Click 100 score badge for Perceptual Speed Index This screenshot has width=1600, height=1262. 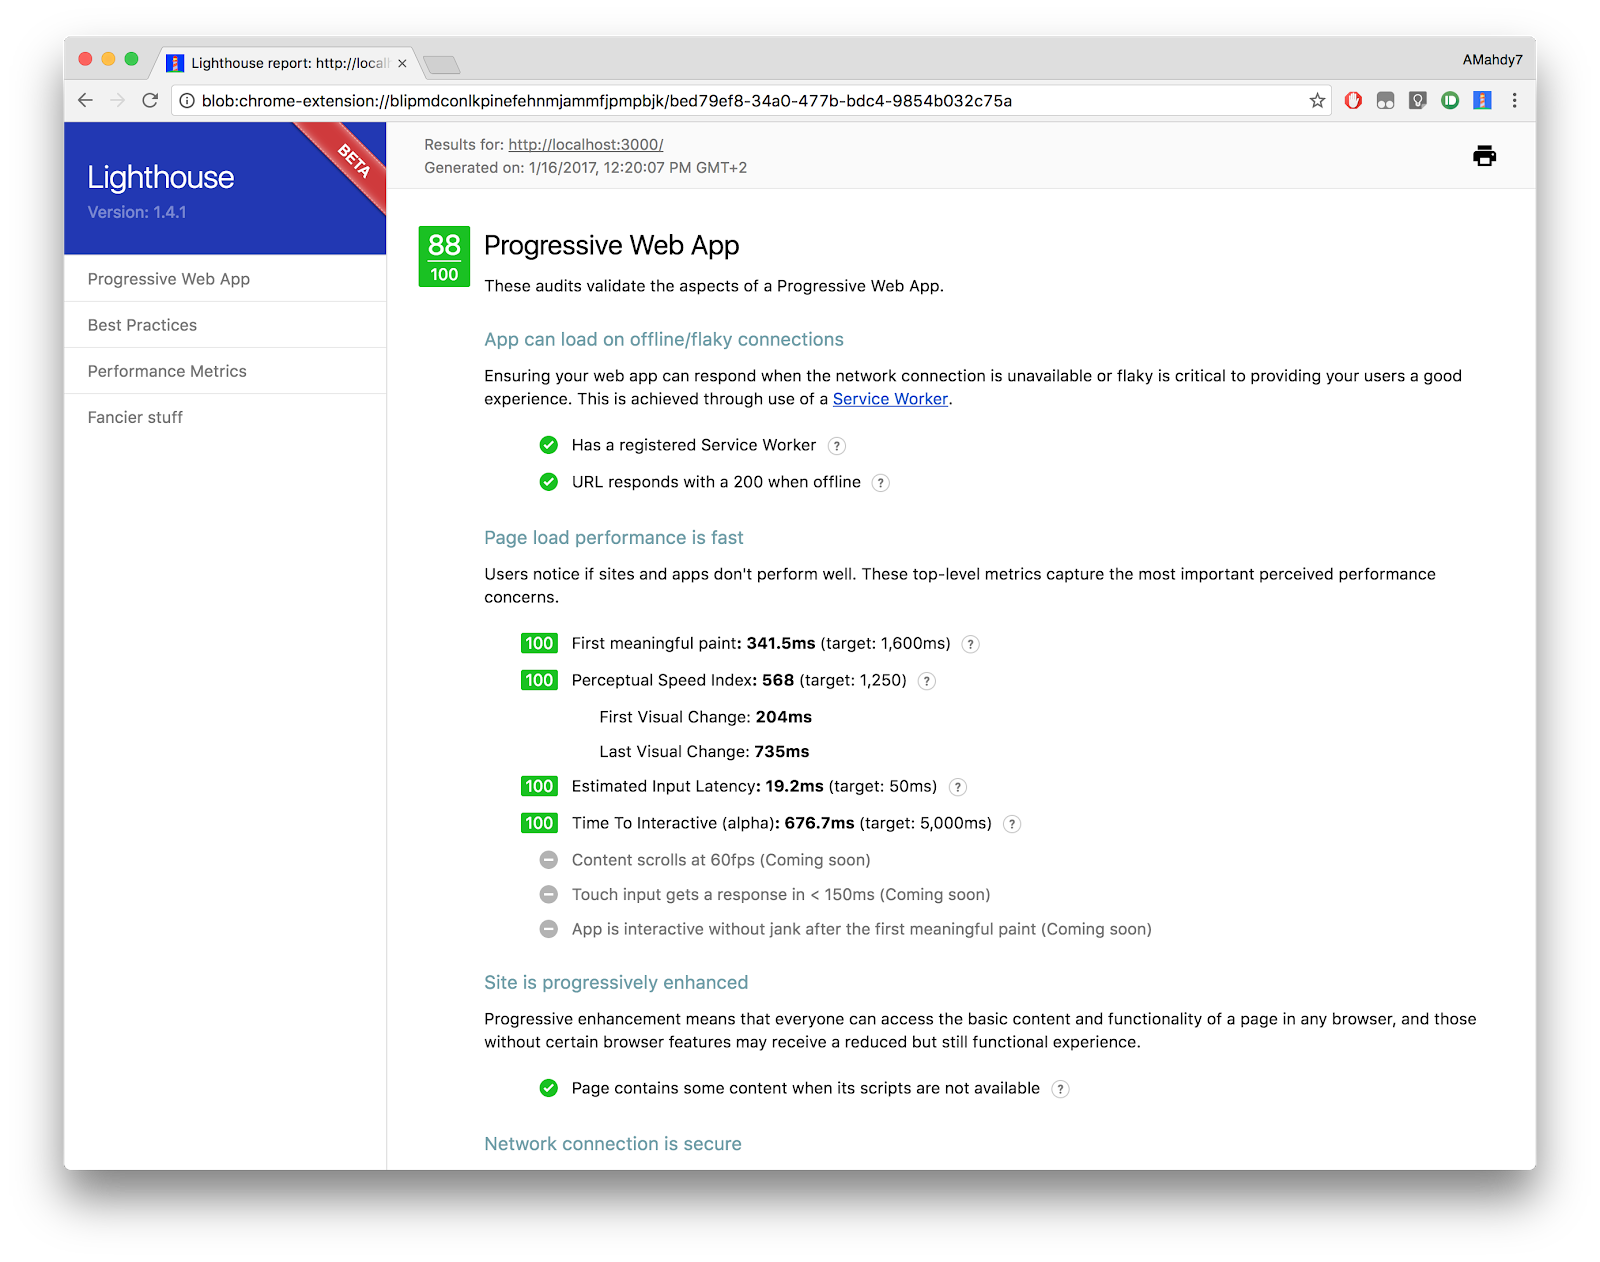539,680
